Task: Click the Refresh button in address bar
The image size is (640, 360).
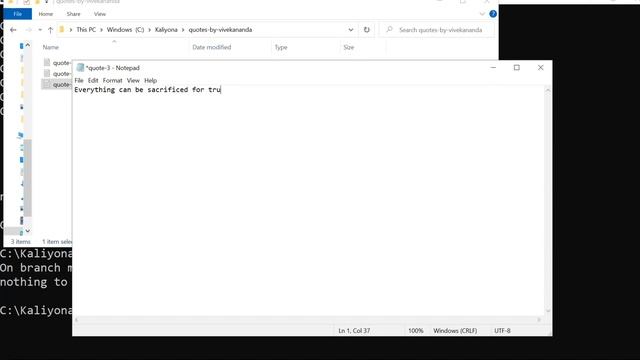Action: coord(367,30)
